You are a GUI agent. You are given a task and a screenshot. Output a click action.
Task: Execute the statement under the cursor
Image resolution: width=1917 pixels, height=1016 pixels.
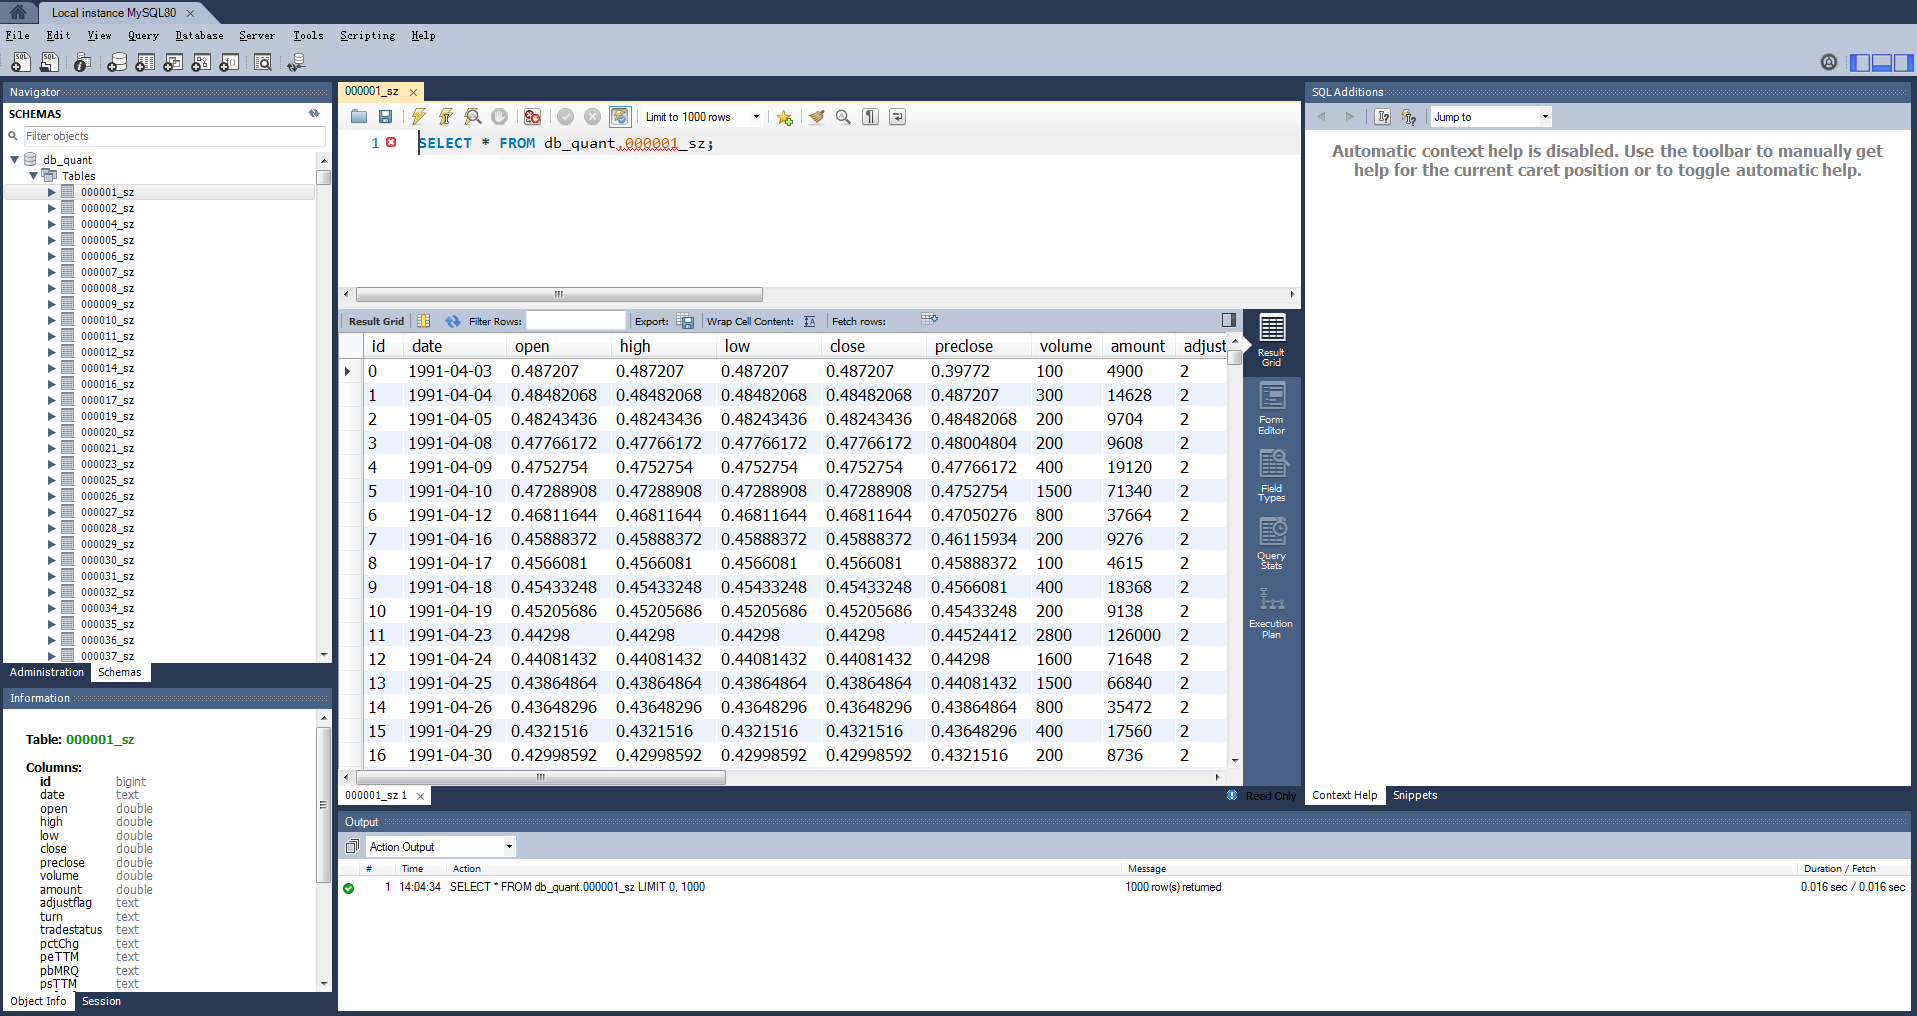click(446, 117)
